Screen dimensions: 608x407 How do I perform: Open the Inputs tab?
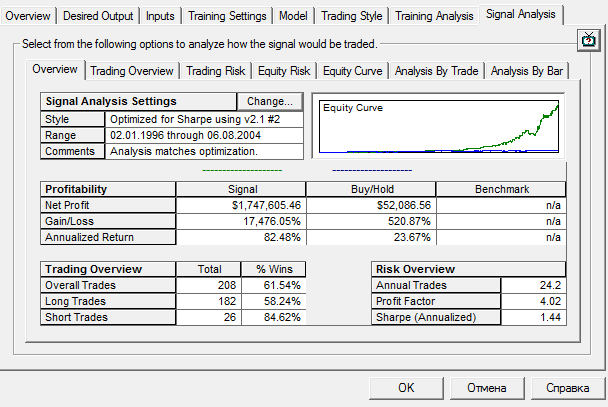click(x=159, y=16)
